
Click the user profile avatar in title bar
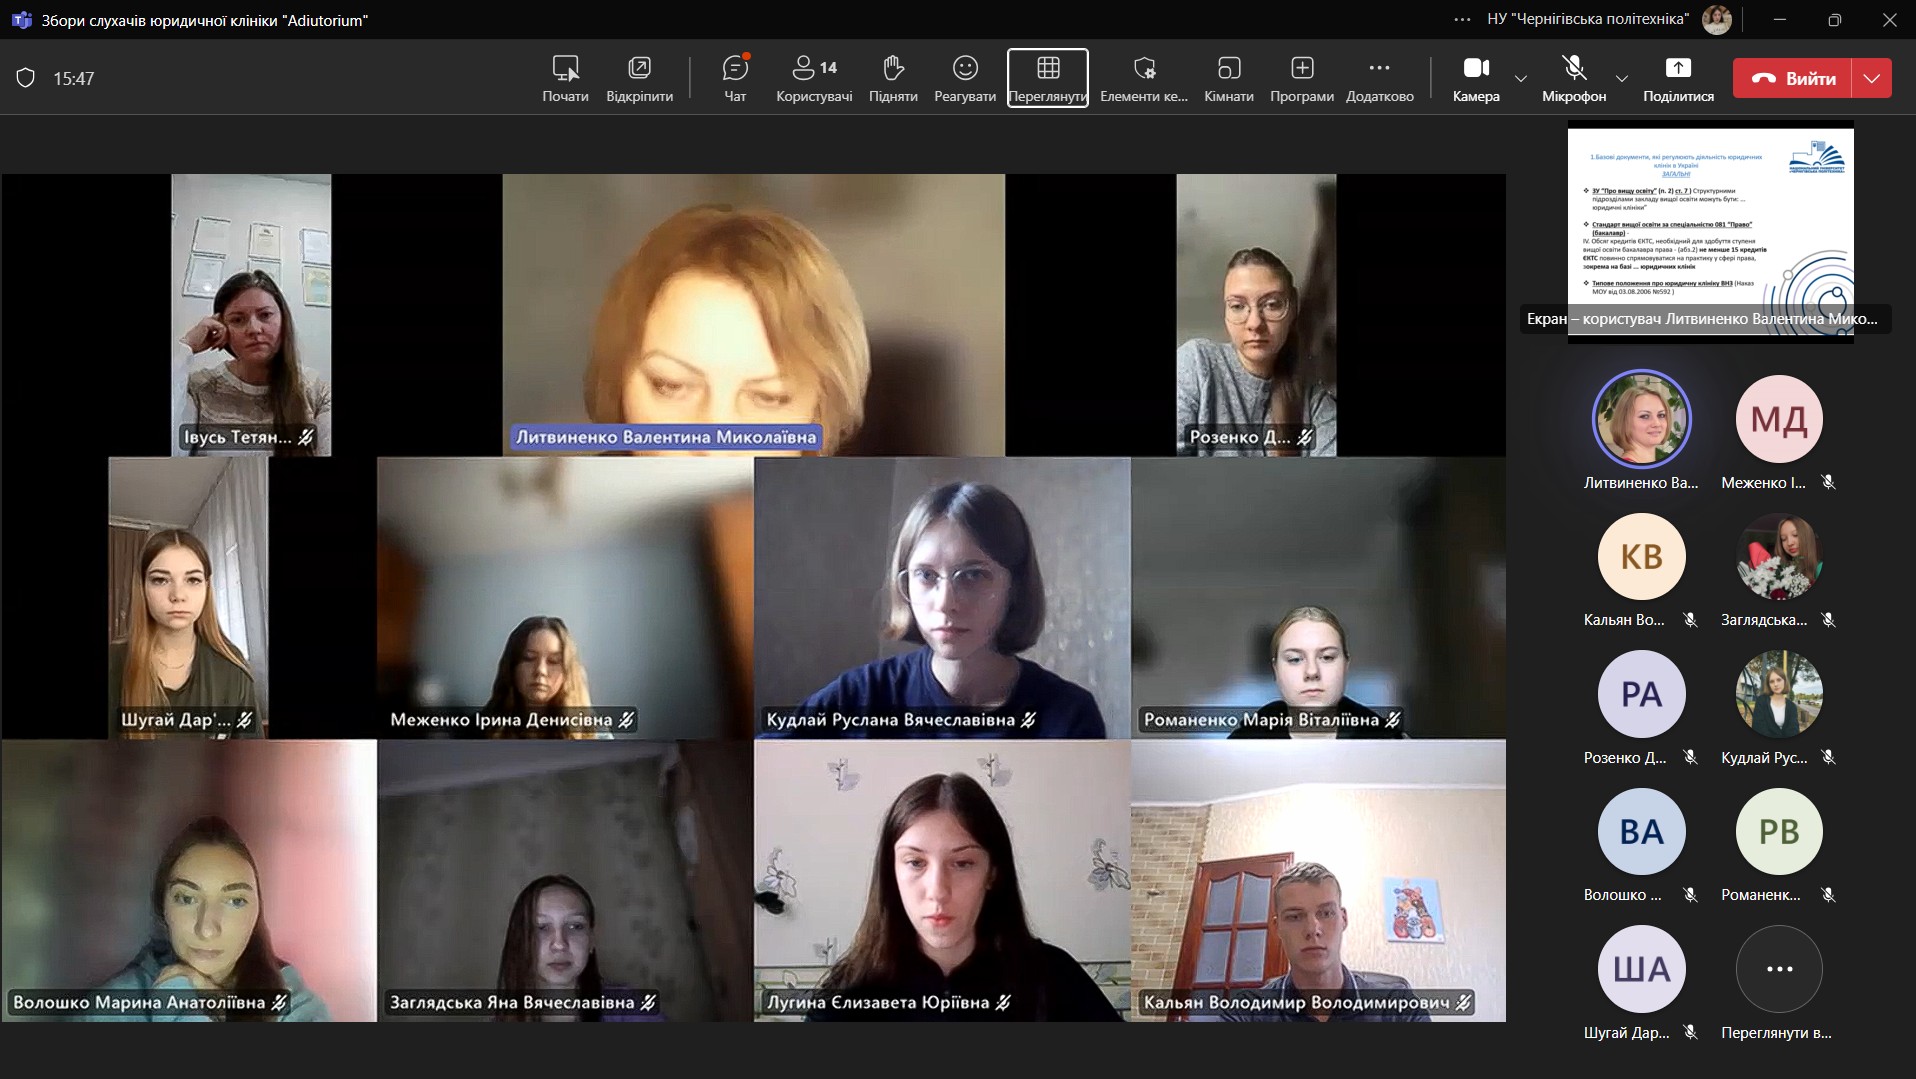(x=1717, y=19)
